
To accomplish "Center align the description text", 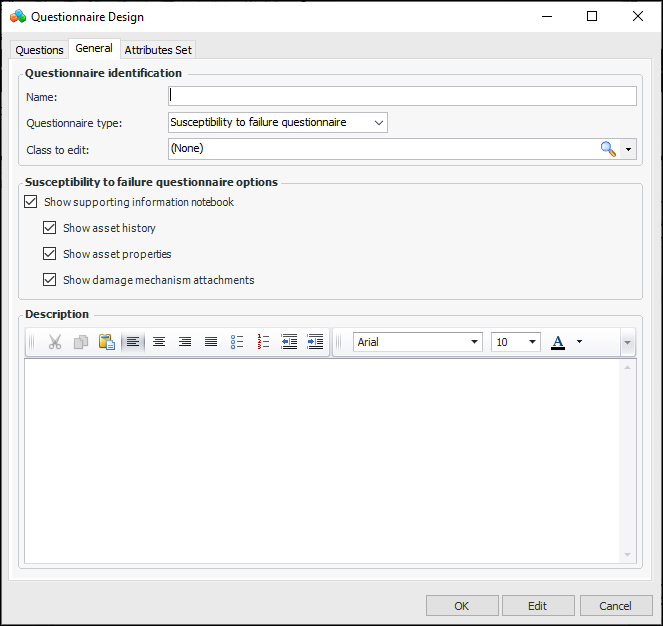I will [x=159, y=342].
